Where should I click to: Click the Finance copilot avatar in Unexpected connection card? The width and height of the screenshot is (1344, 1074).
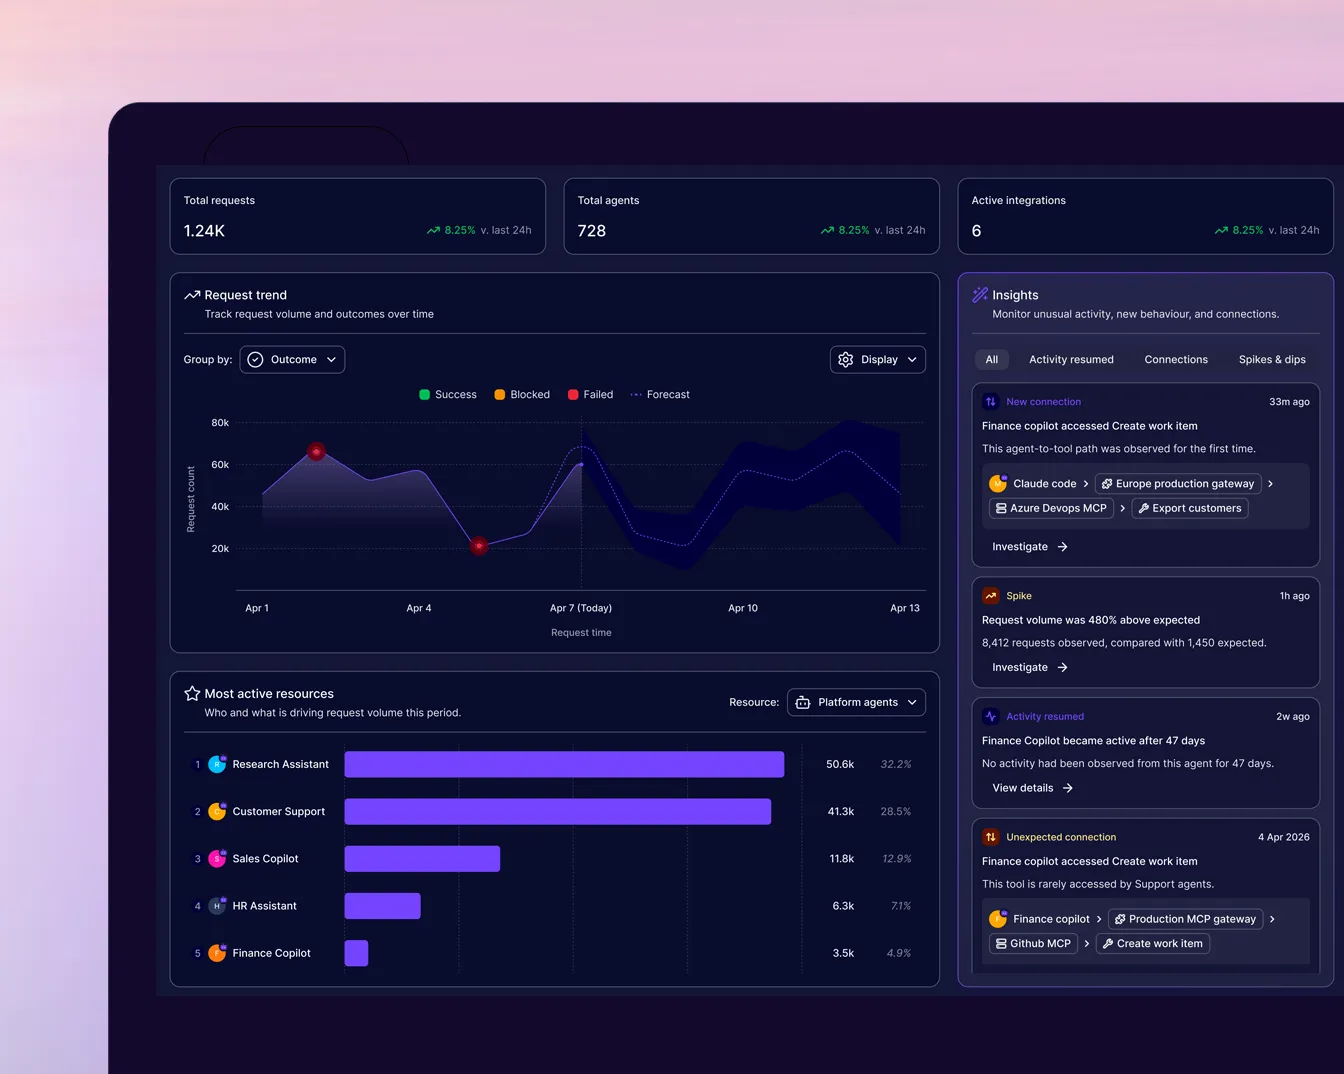click(x=998, y=919)
